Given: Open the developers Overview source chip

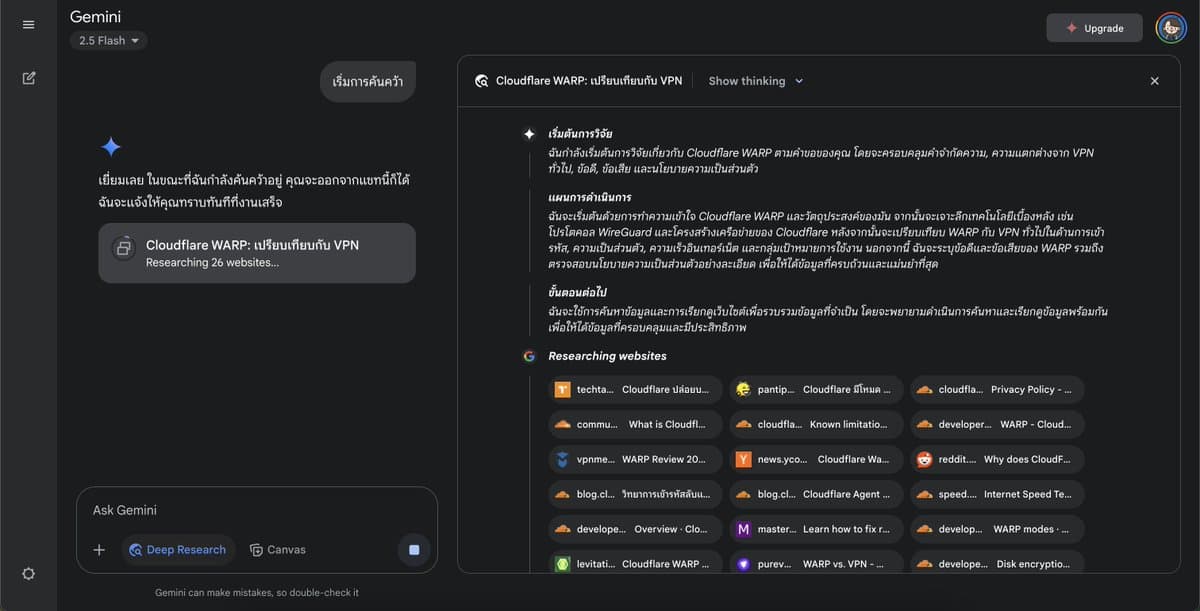Looking at the screenshot, I should click(635, 529).
